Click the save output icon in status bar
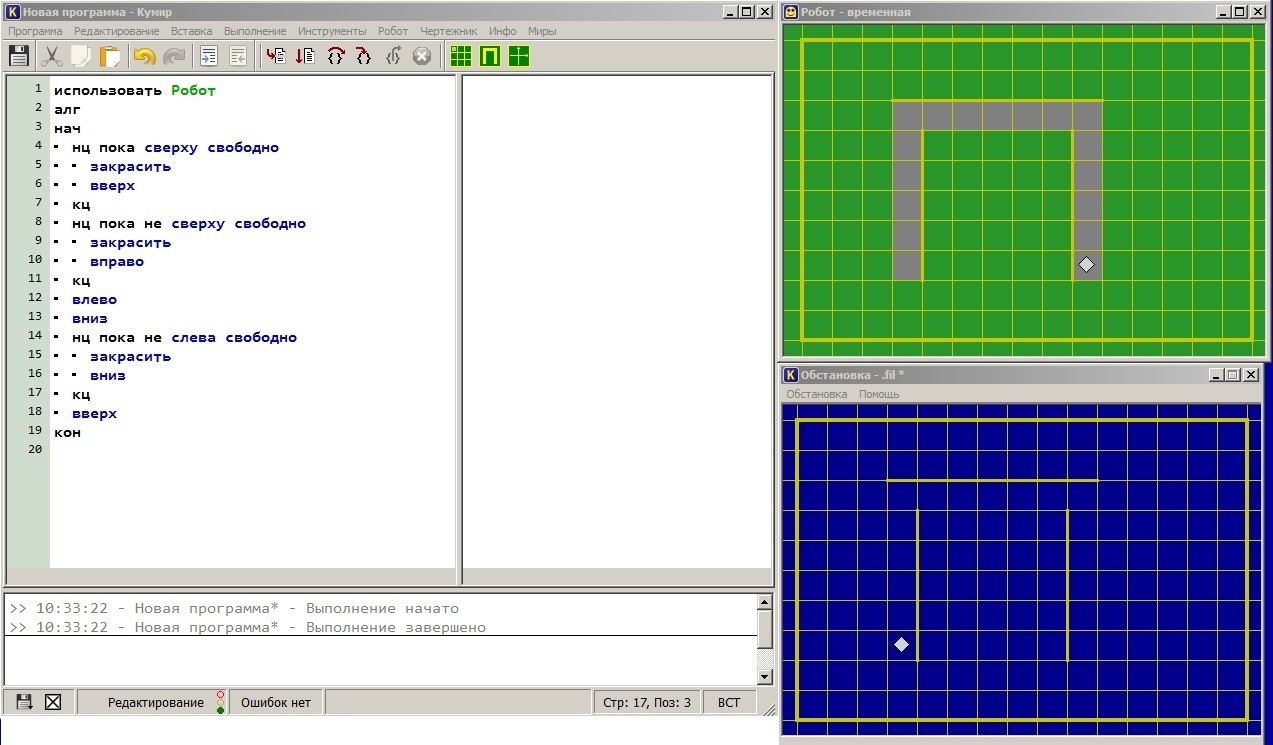 point(24,702)
